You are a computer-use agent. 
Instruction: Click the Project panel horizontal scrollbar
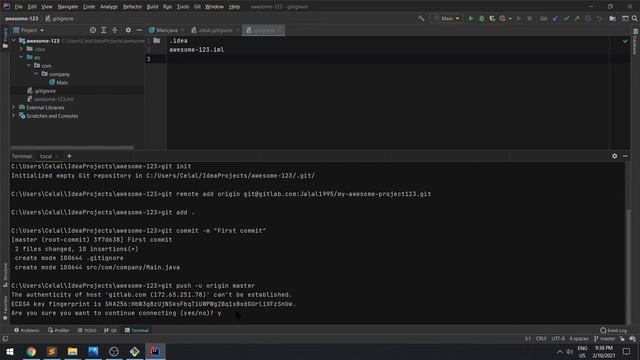tap(72, 147)
